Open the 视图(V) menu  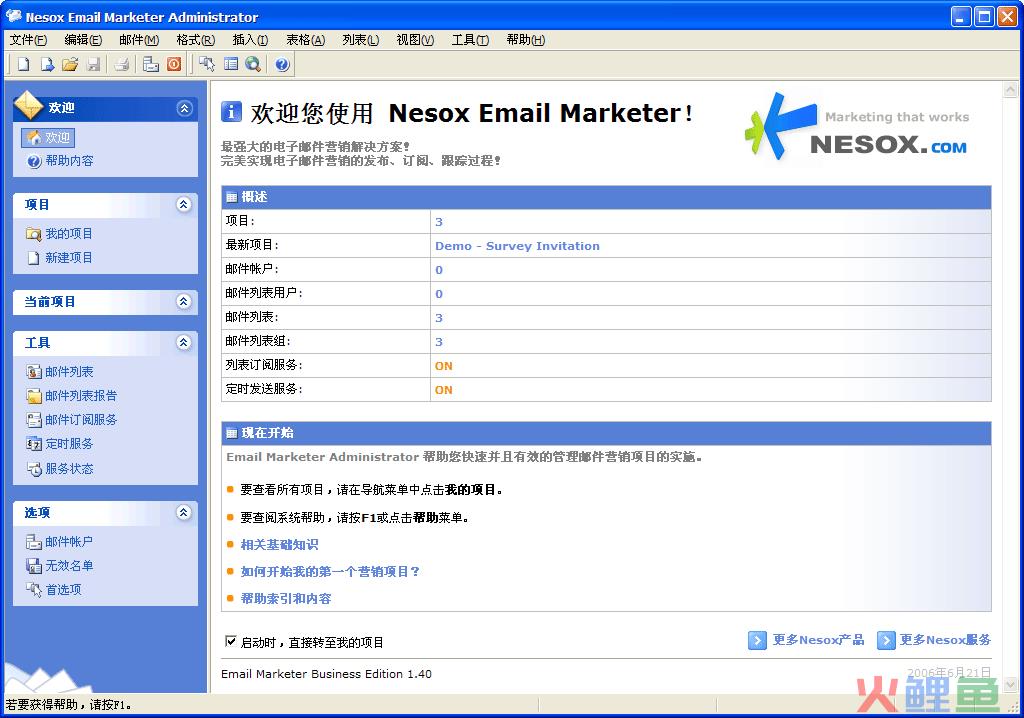coord(415,40)
